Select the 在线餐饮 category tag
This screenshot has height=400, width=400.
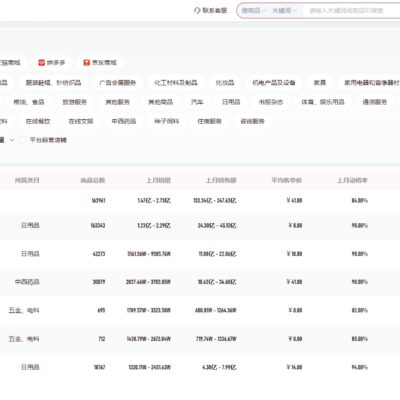pyautogui.click(x=38, y=121)
